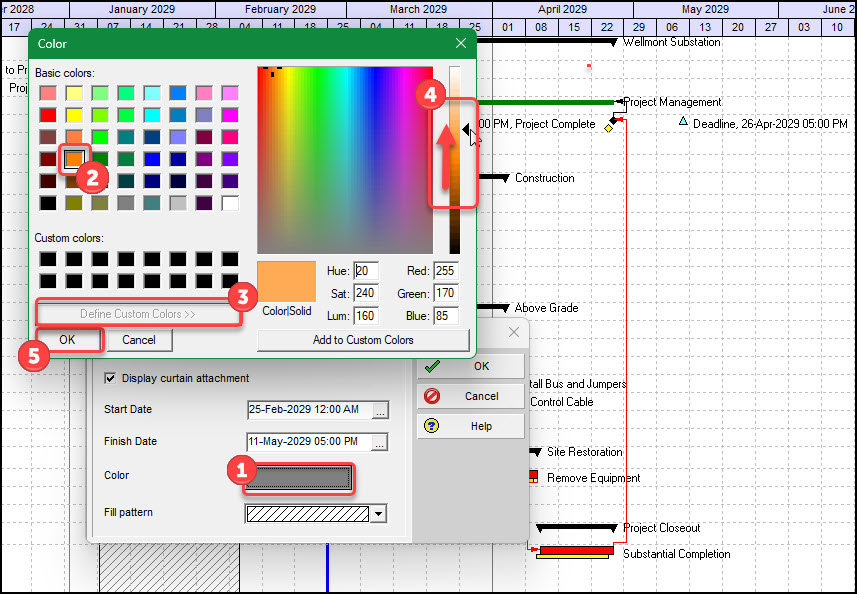Click the Color|Solid preview swatch
This screenshot has width=857, height=594.
[287, 281]
